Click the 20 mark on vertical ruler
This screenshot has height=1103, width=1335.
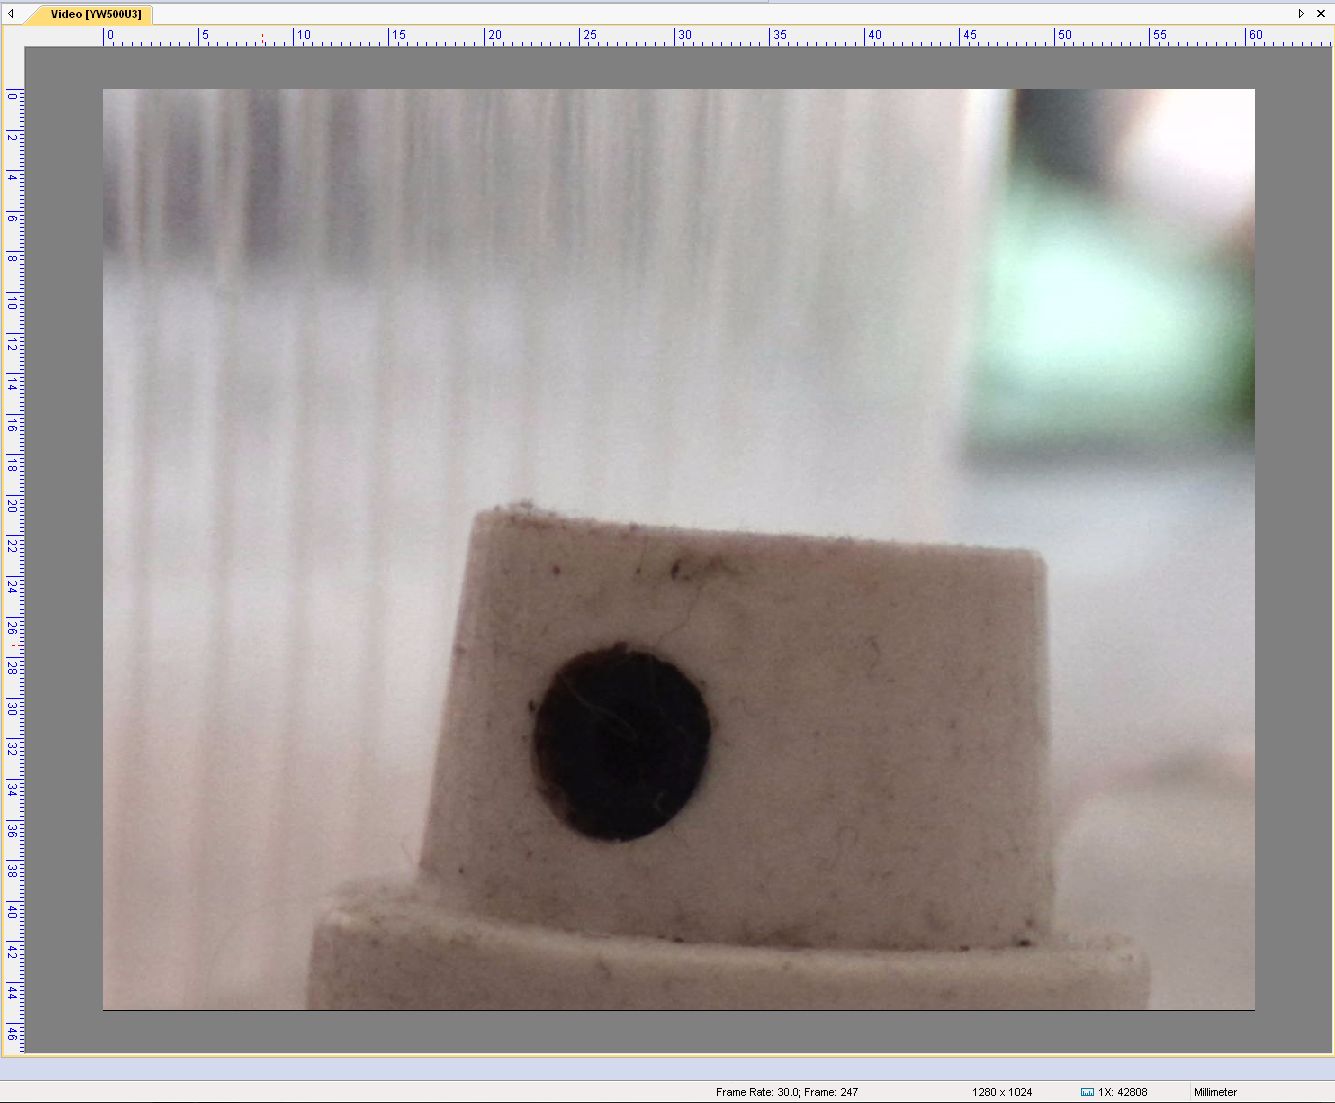coord(12,506)
